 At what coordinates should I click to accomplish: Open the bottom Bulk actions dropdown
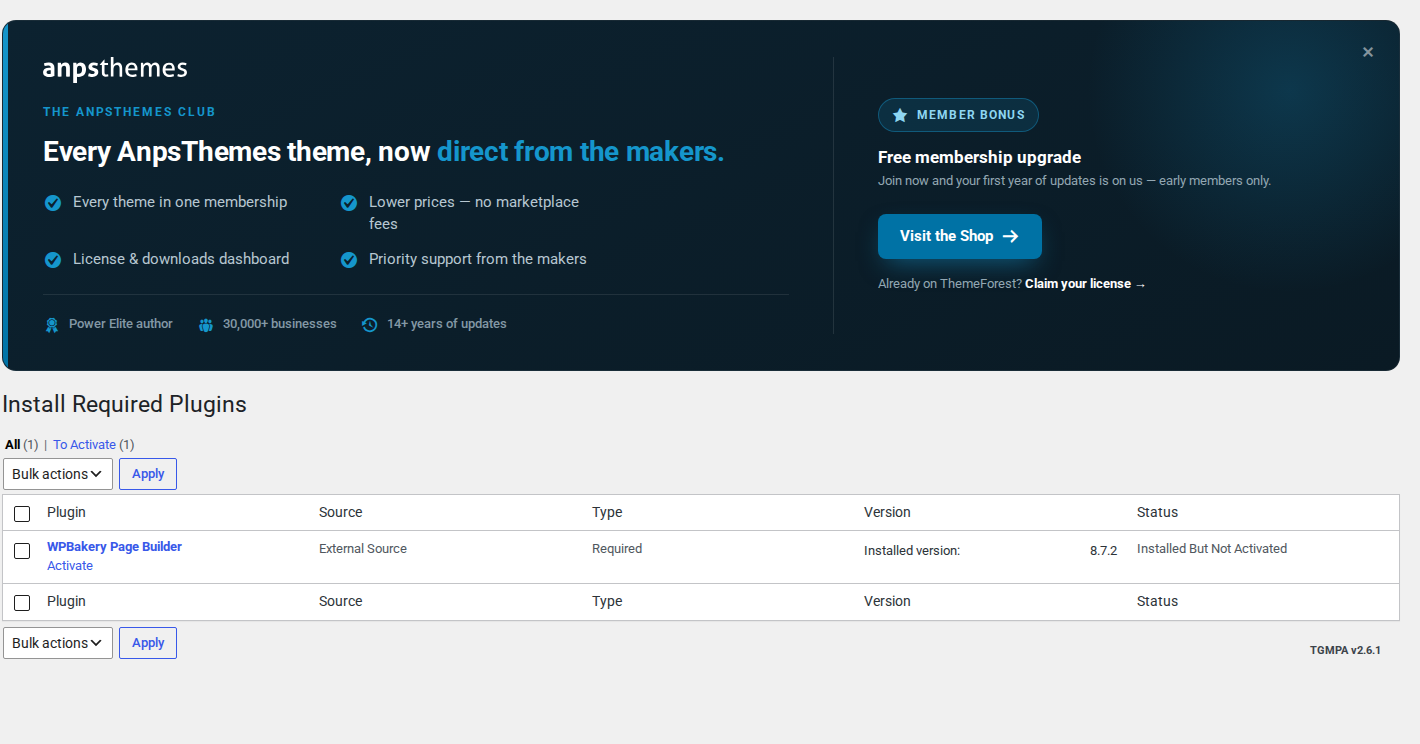(58, 643)
